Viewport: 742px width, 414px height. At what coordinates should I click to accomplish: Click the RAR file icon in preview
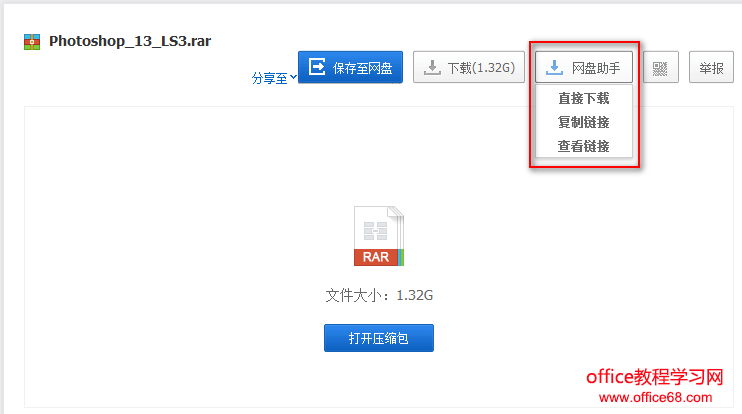tap(379, 236)
